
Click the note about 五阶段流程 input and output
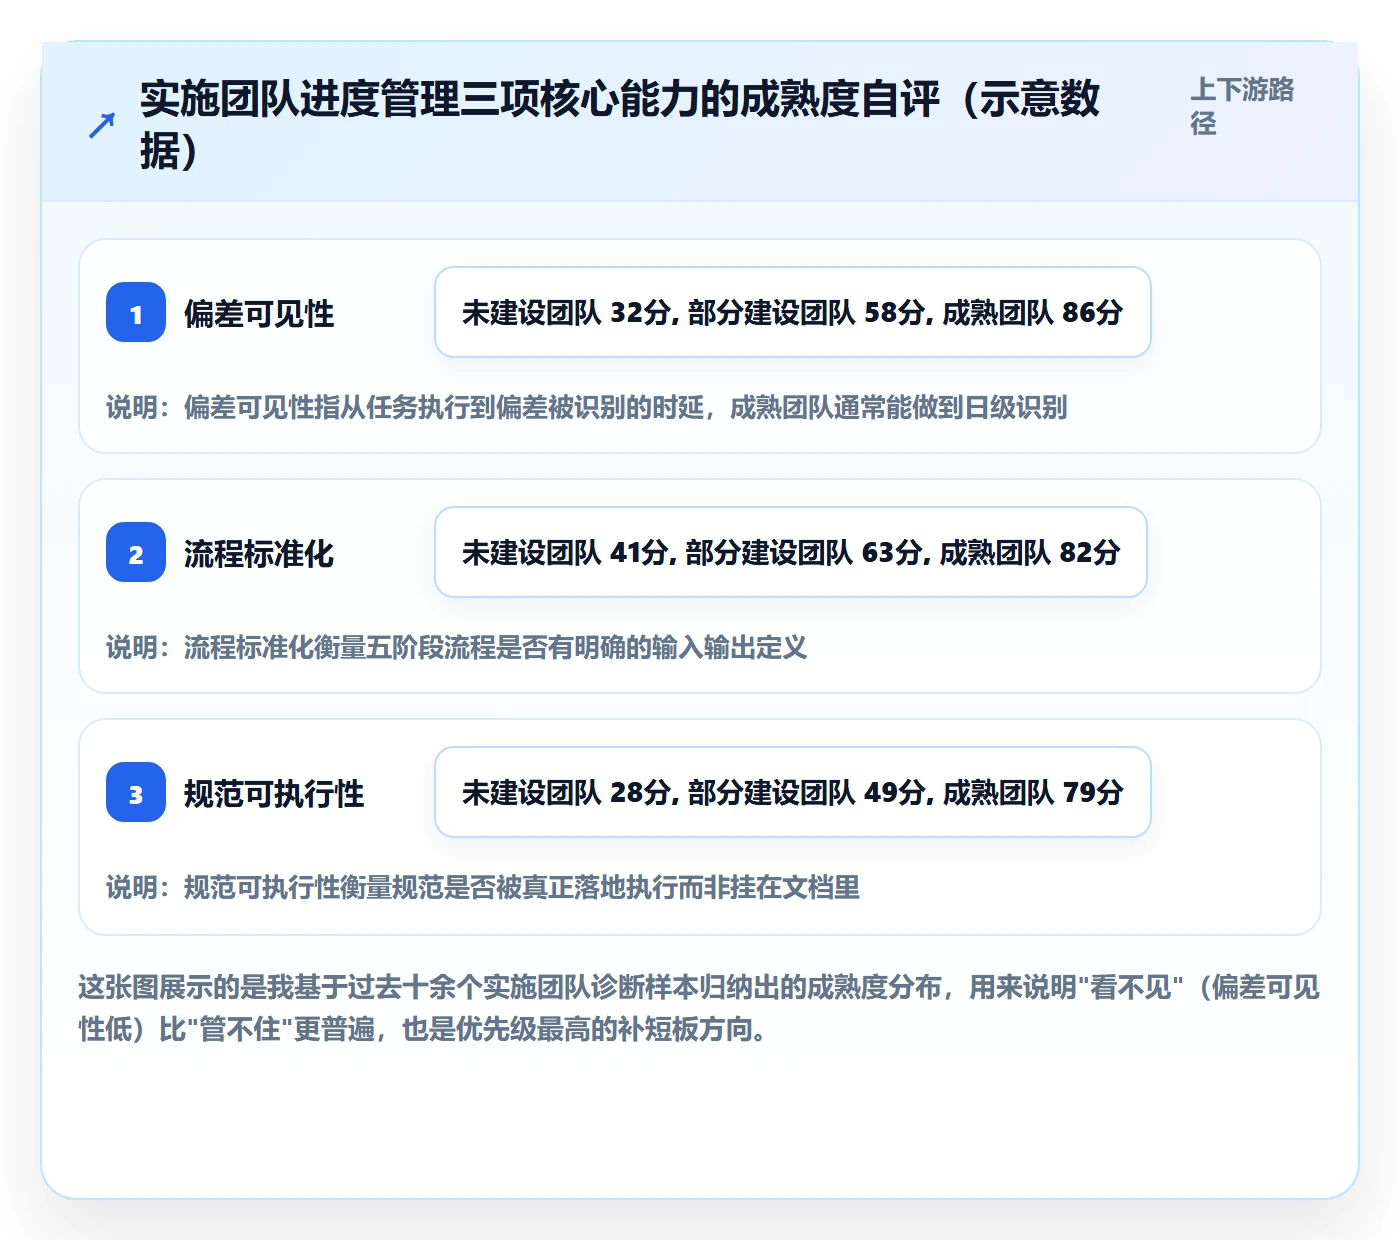[x=457, y=648]
